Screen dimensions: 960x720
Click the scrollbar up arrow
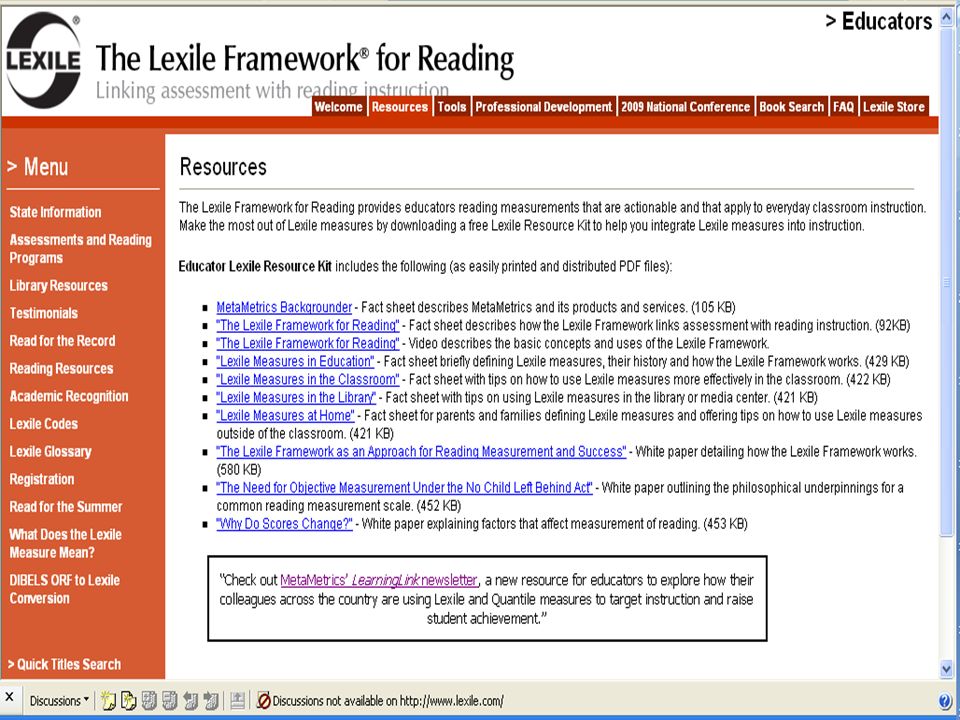coord(947,17)
